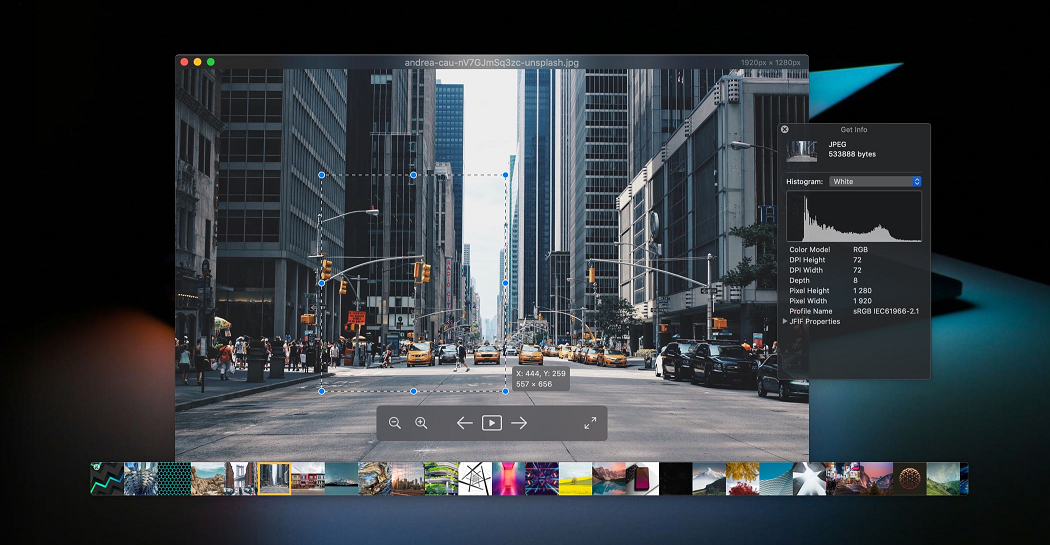Click the bottom-right selection handle
1050x545 pixels.
tap(506, 391)
